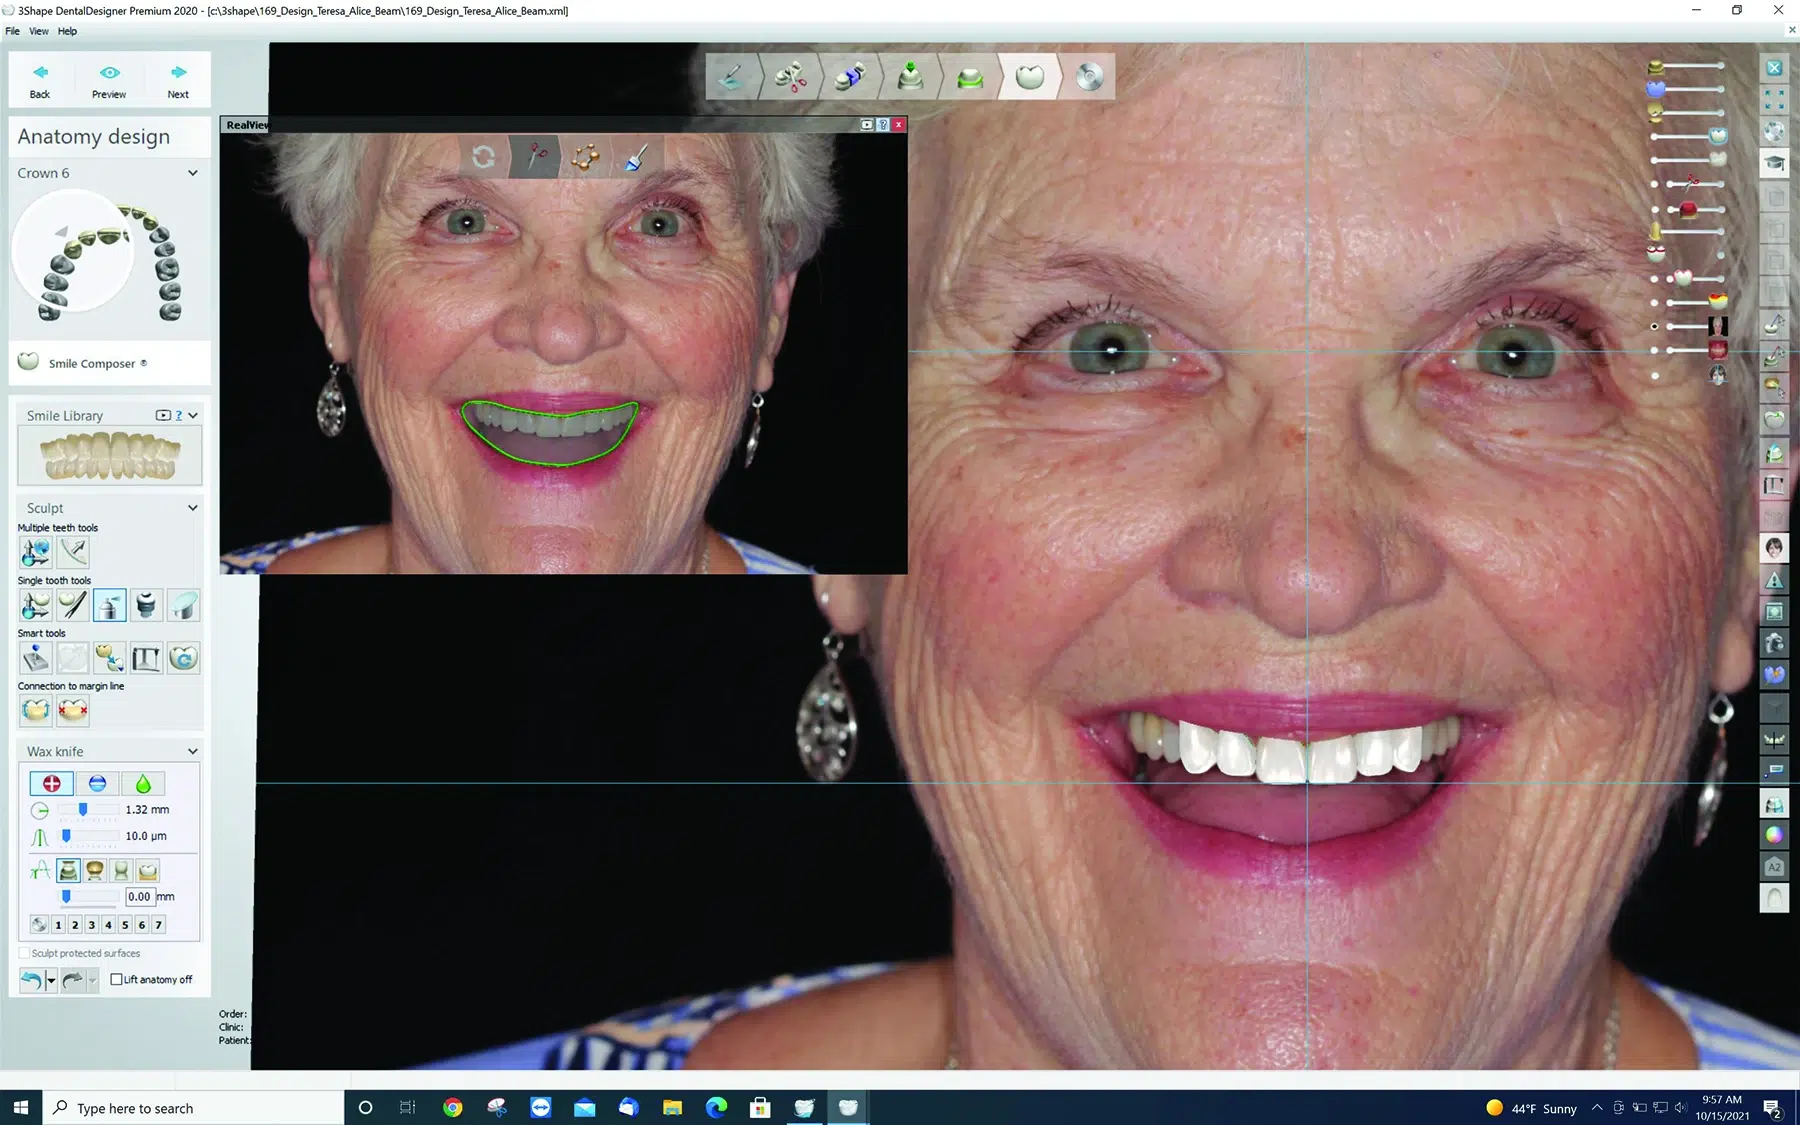The height and width of the screenshot is (1125, 1800).
Task: Collapse the Wax knife section
Action: (x=193, y=751)
